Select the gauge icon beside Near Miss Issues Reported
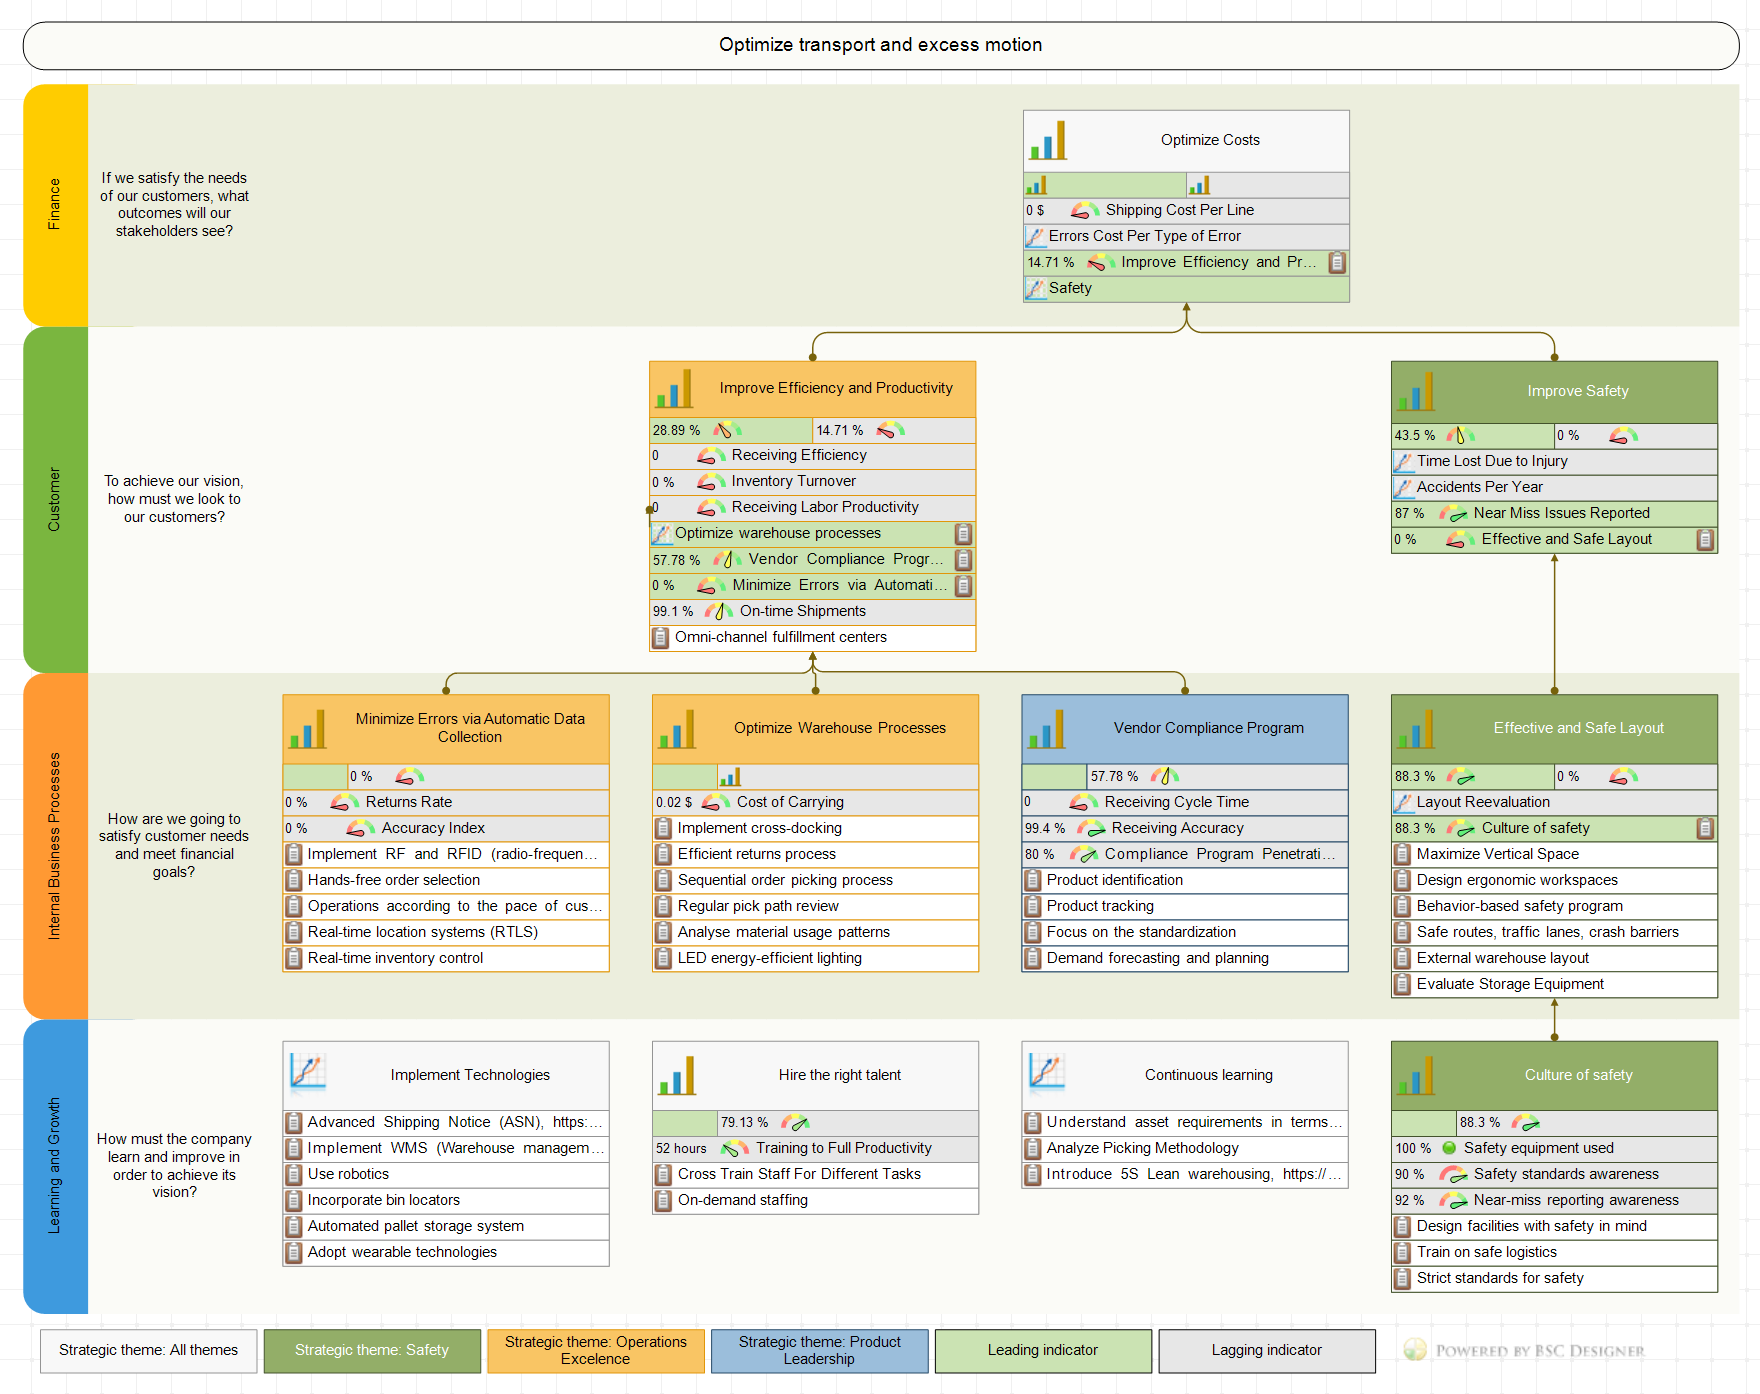Viewport: 1760px width, 1394px height. pos(1453,513)
